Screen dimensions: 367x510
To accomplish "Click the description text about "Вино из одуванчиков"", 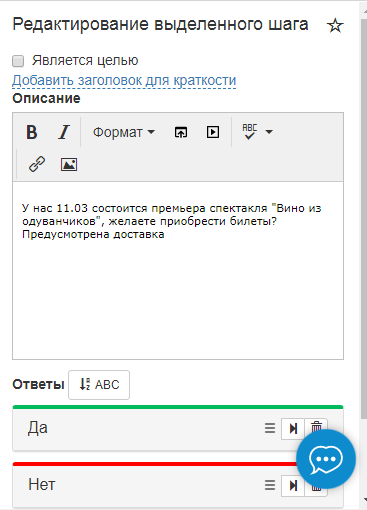I will point(171,221).
